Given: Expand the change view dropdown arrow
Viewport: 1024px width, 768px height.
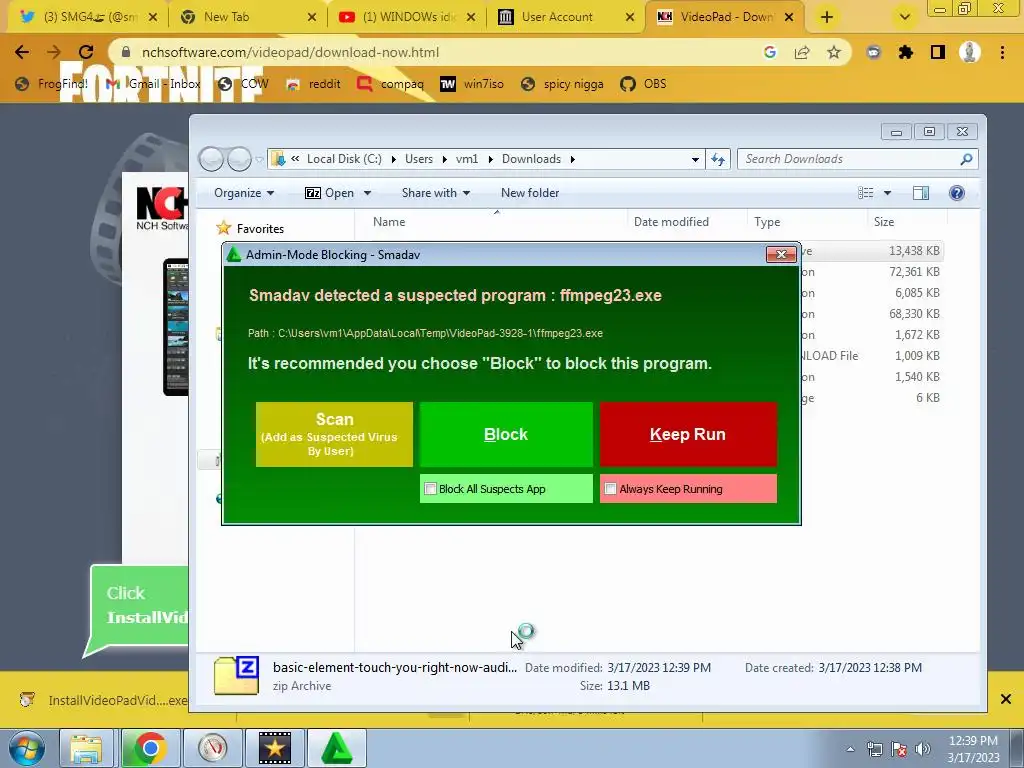Looking at the screenshot, I should tap(888, 193).
